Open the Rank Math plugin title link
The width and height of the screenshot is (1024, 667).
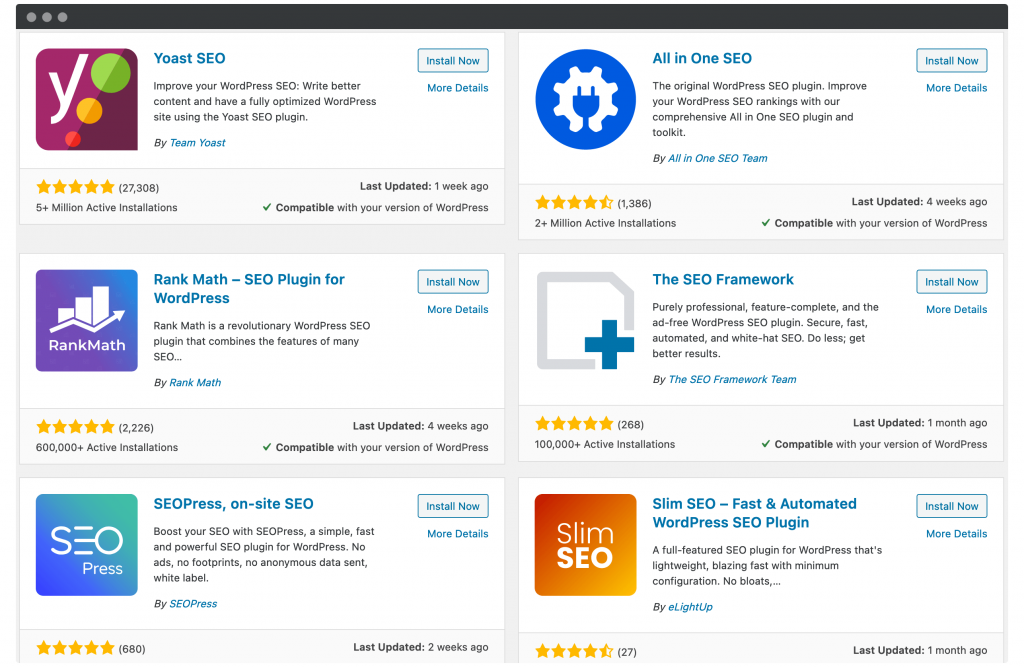tap(249, 289)
